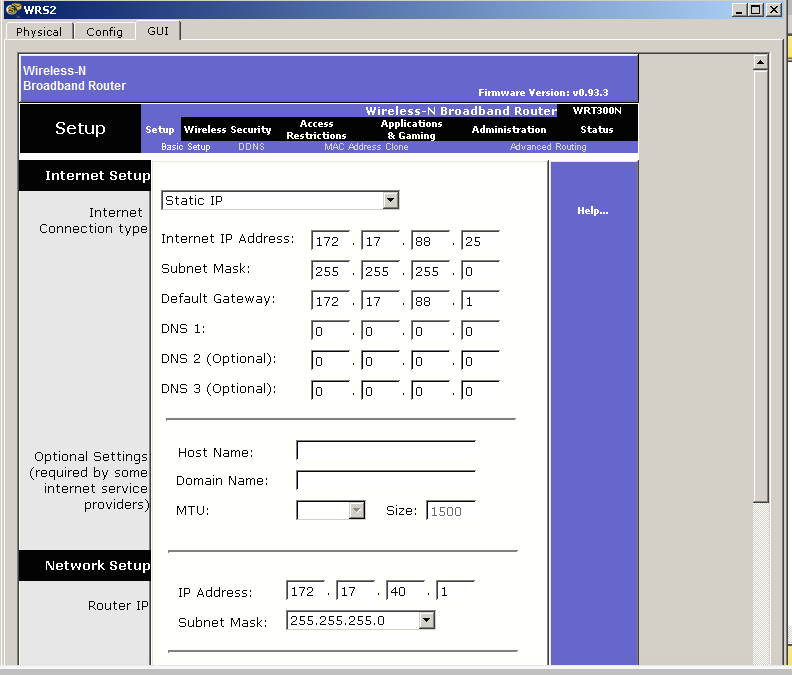This screenshot has height=675, width=792.
Task: Go to Access Restrictions section
Action: pyautogui.click(x=316, y=130)
